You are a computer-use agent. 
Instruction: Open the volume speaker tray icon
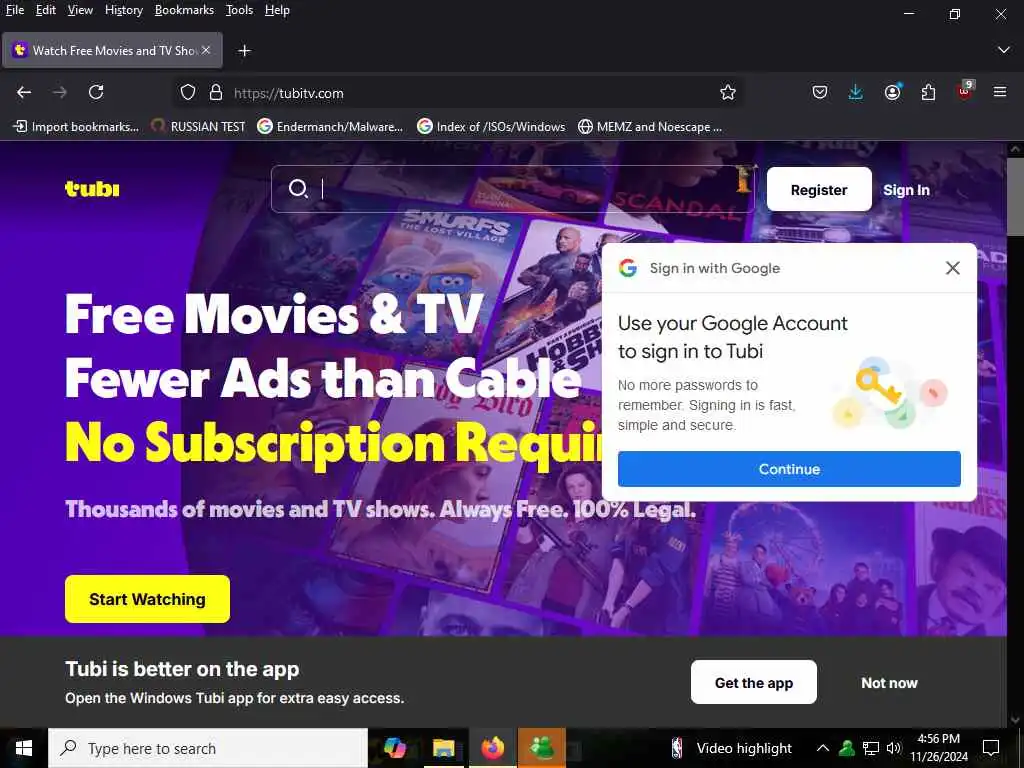(x=894, y=748)
